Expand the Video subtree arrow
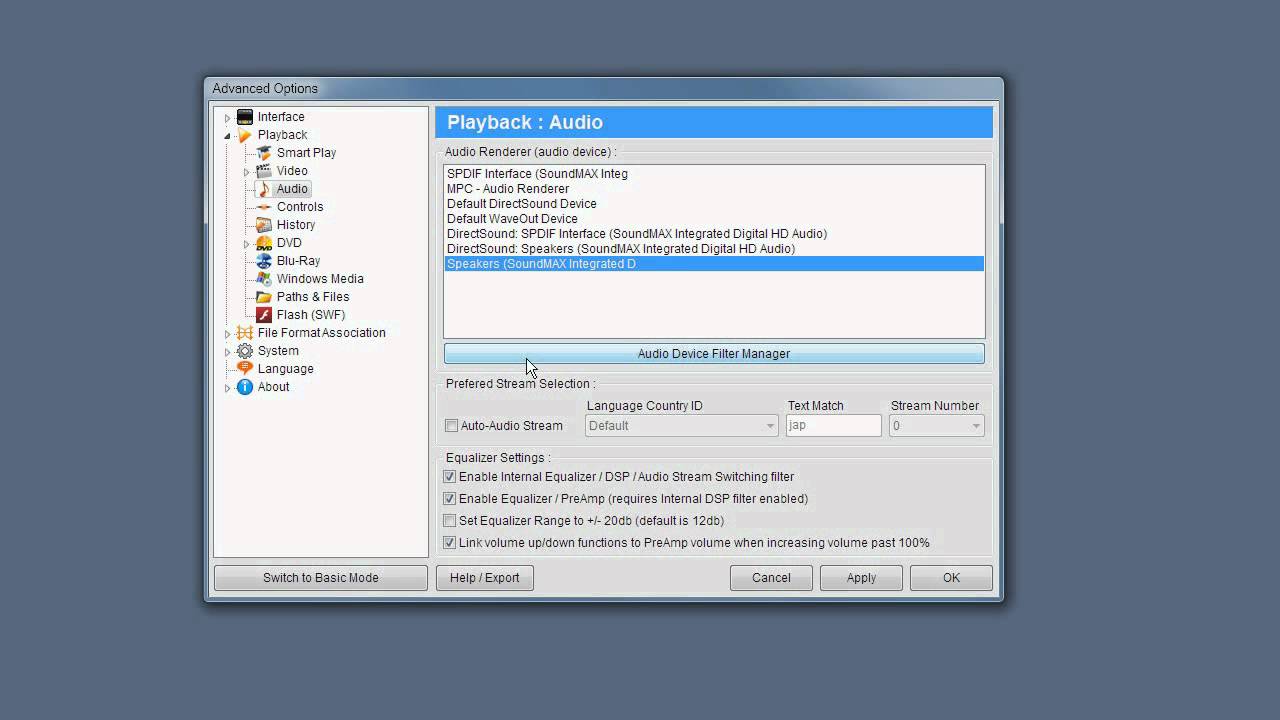 tap(247, 172)
